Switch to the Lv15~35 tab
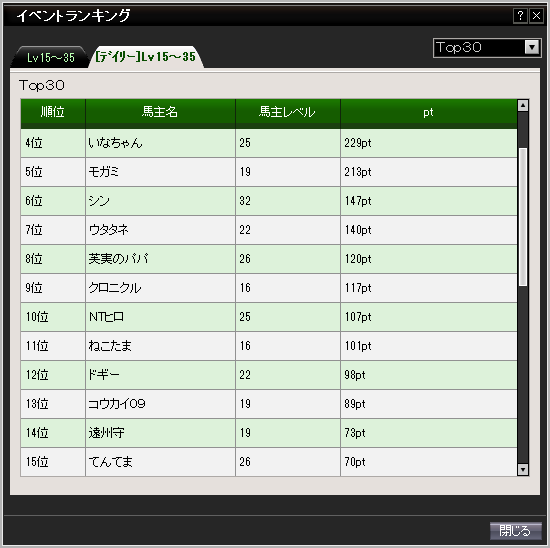 [50, 57]
